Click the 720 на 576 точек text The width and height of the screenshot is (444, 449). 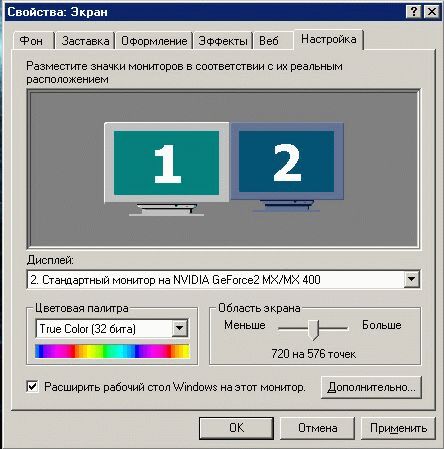tap(313, 354)
